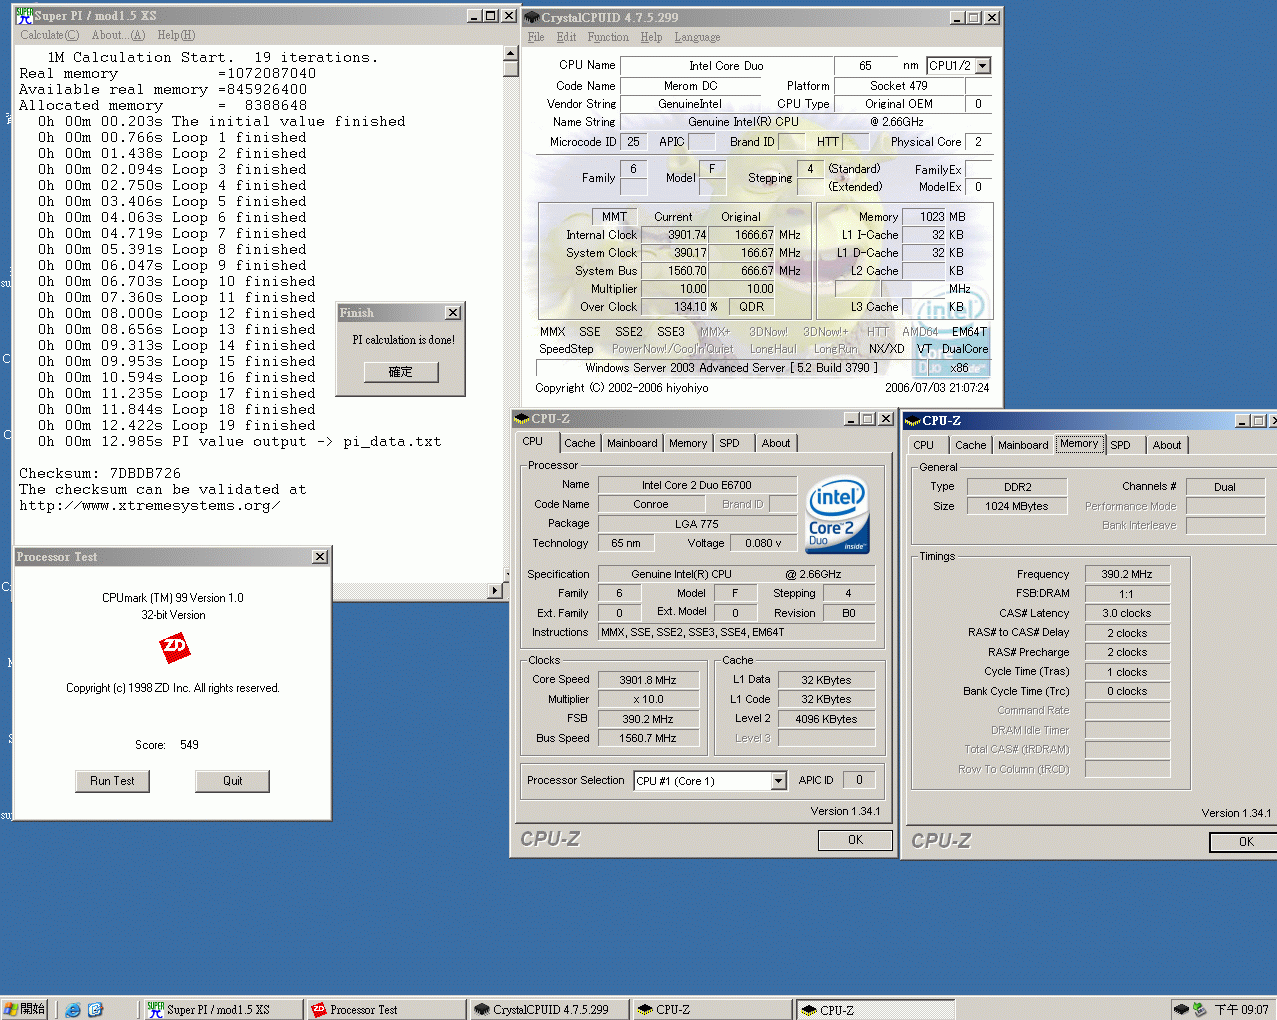Open About menu in Super PI

click(118, 35)
